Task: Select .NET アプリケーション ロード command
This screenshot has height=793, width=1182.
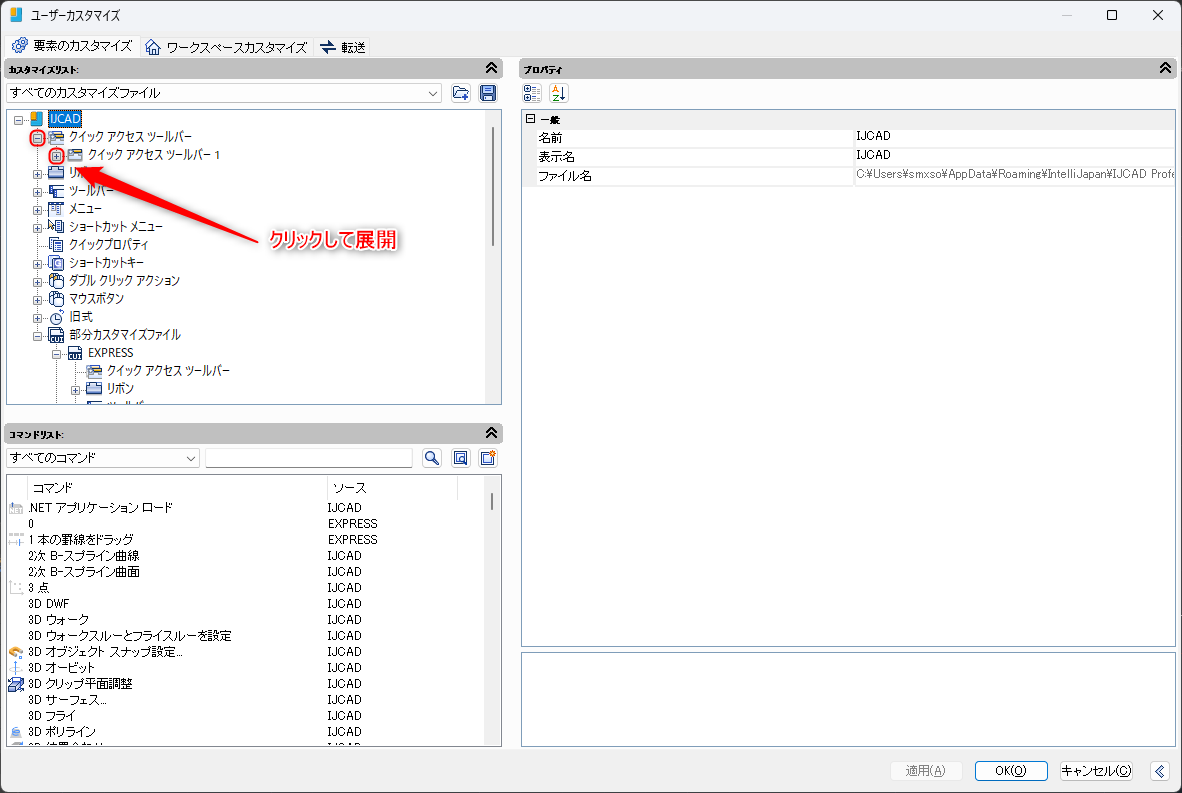Action: (100, 508)
